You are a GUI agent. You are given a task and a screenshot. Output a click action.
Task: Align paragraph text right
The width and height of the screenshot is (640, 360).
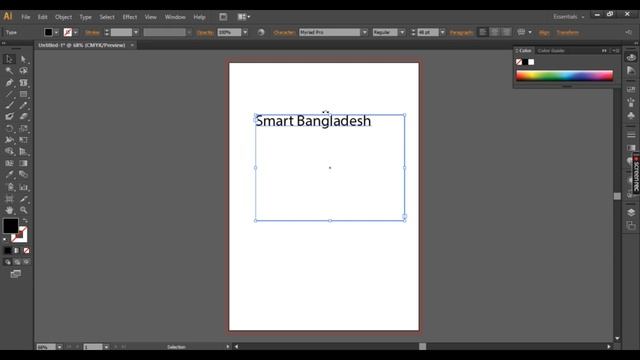coord(507,32)
